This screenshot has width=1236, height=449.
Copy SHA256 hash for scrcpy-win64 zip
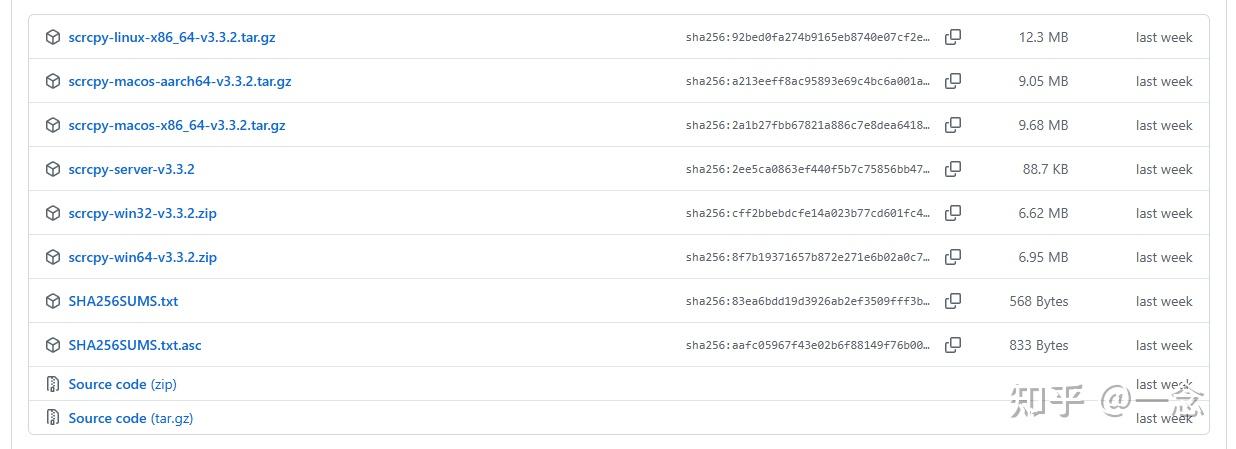(953, 257)
